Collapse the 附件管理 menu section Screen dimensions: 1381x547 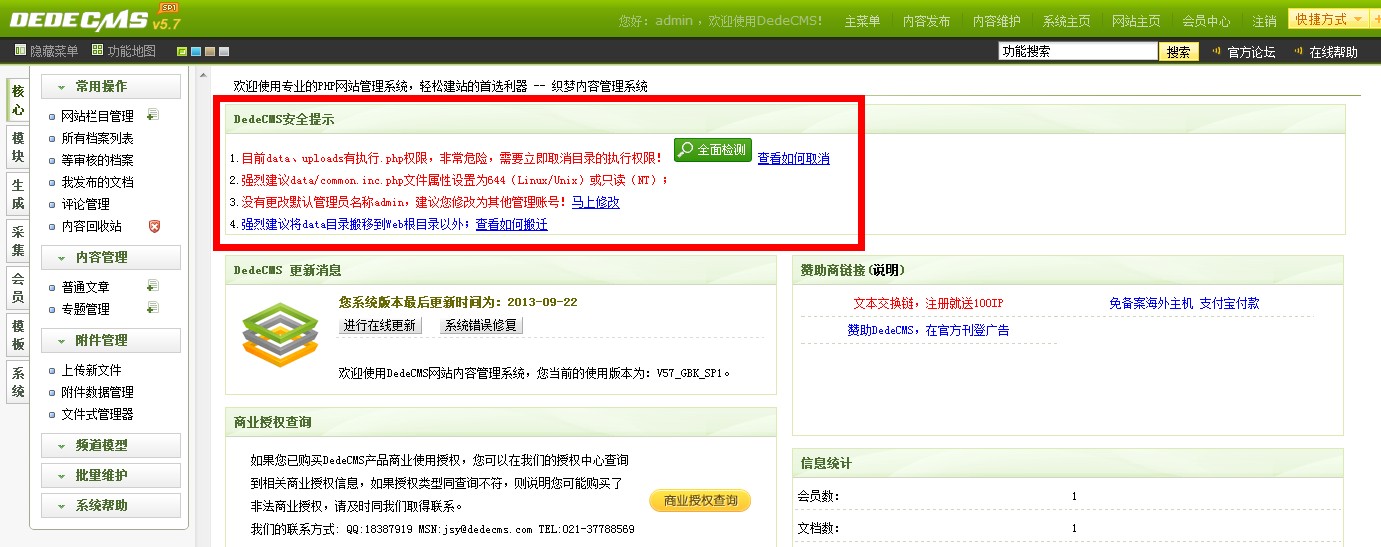pos(111,340)
